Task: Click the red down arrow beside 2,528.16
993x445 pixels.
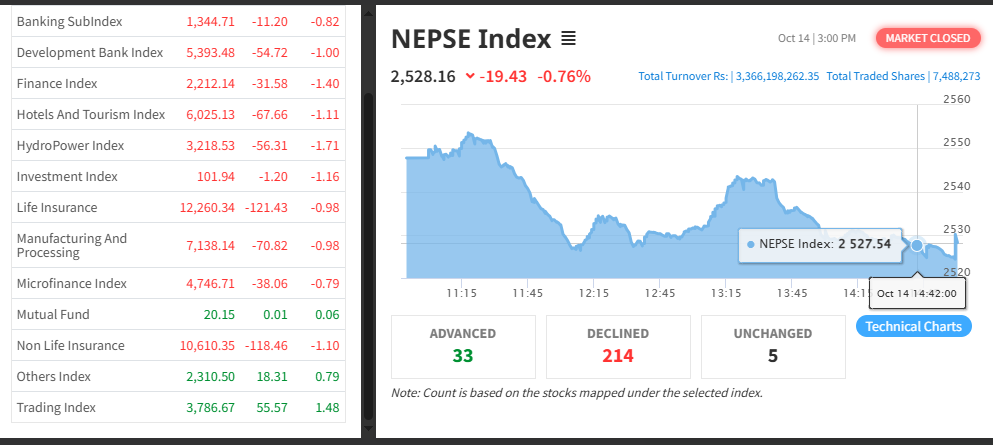Action: pos(471,77)
